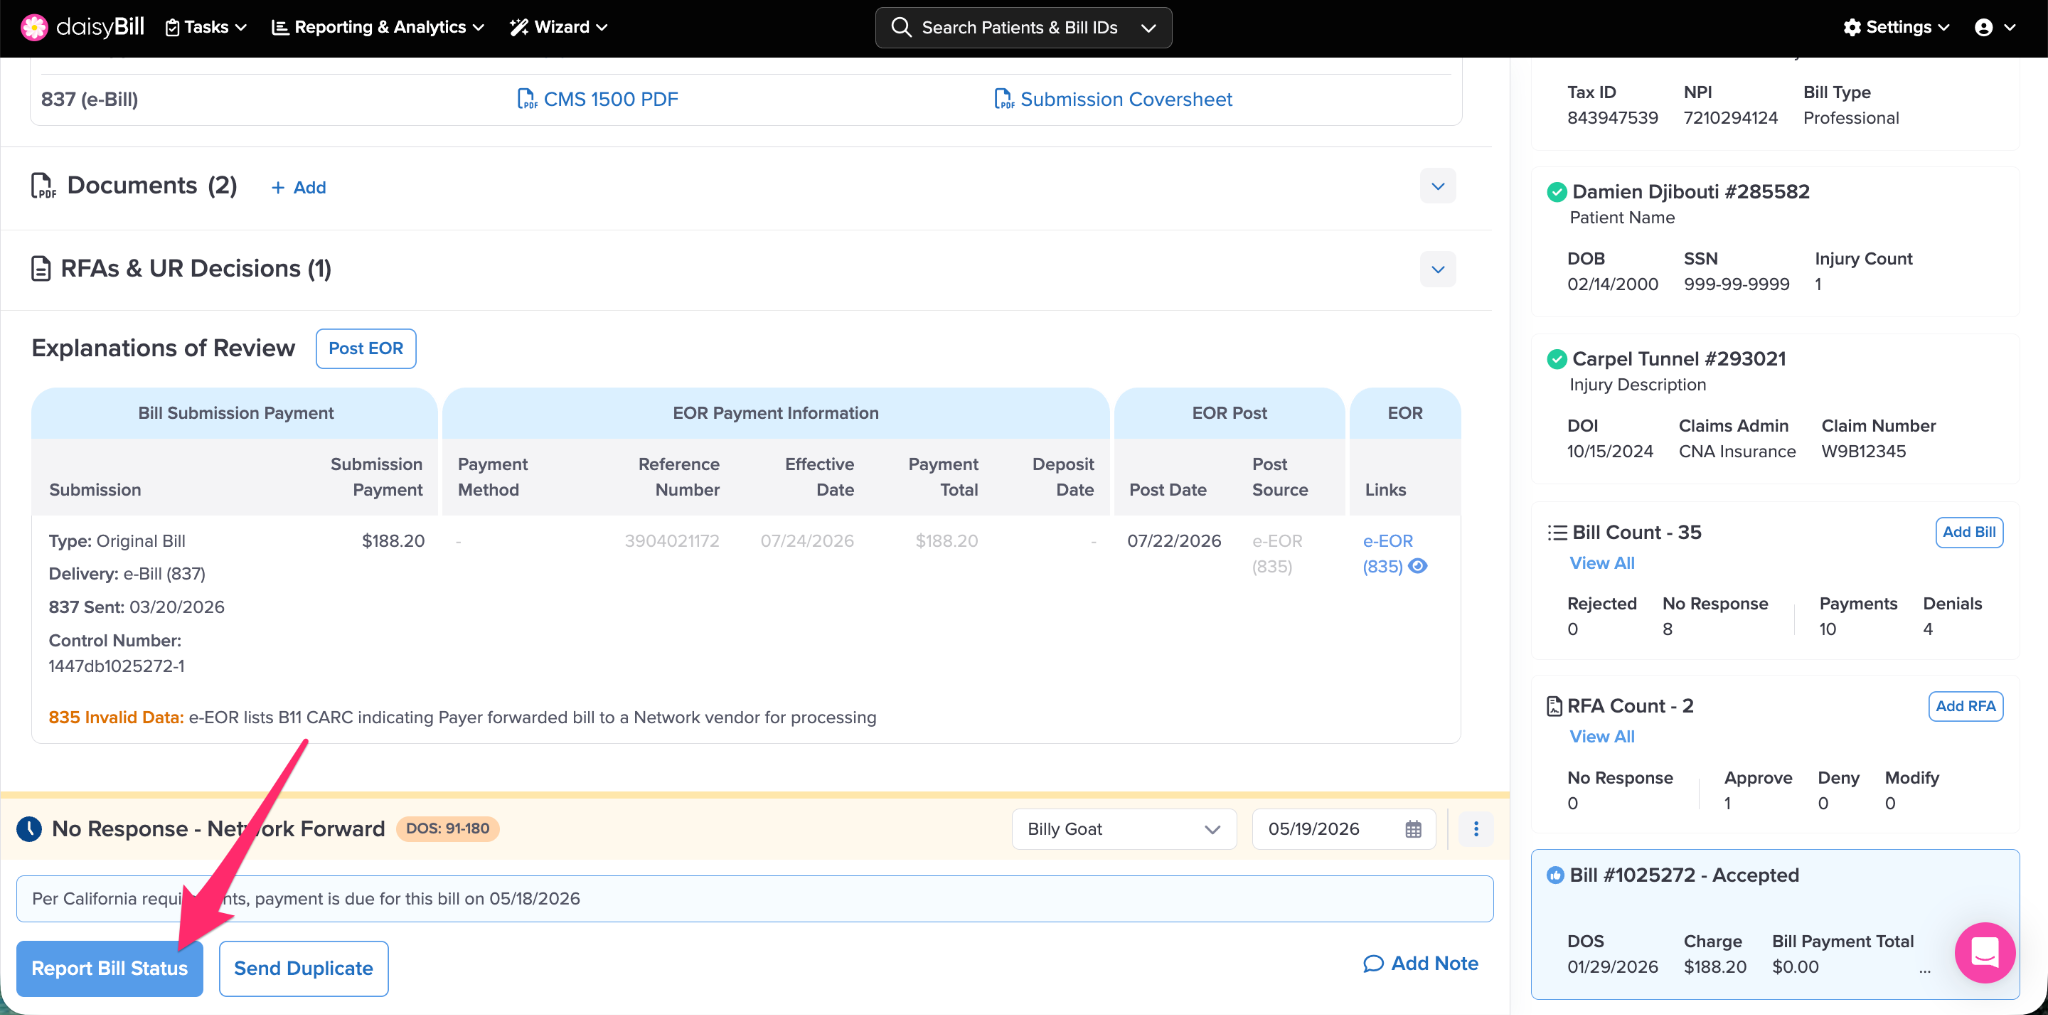
Task: Click the DOS: 91-180 badge
Action: click(448, 828)
